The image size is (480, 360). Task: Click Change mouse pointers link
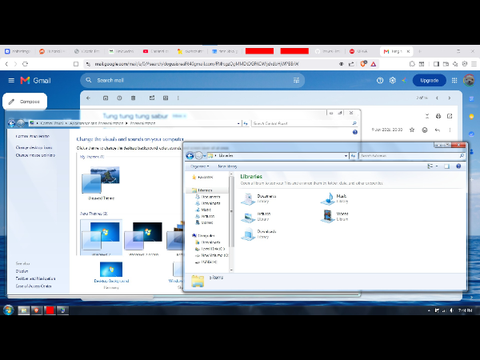click(x=35, y=155)
